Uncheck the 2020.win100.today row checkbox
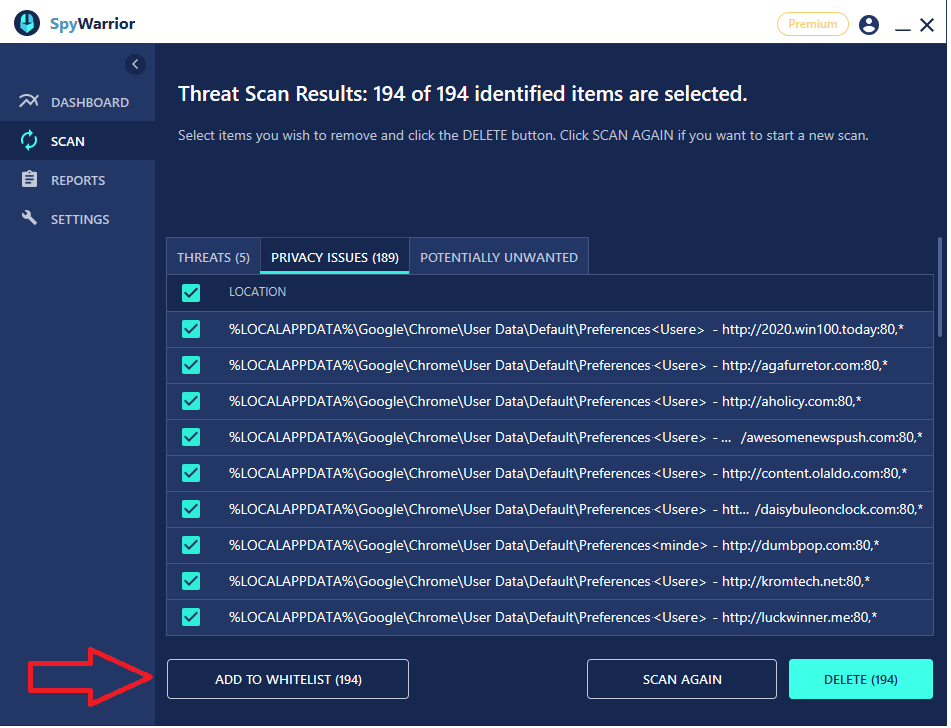The height and width of the screenshot is (728, 951). [191, 329]
